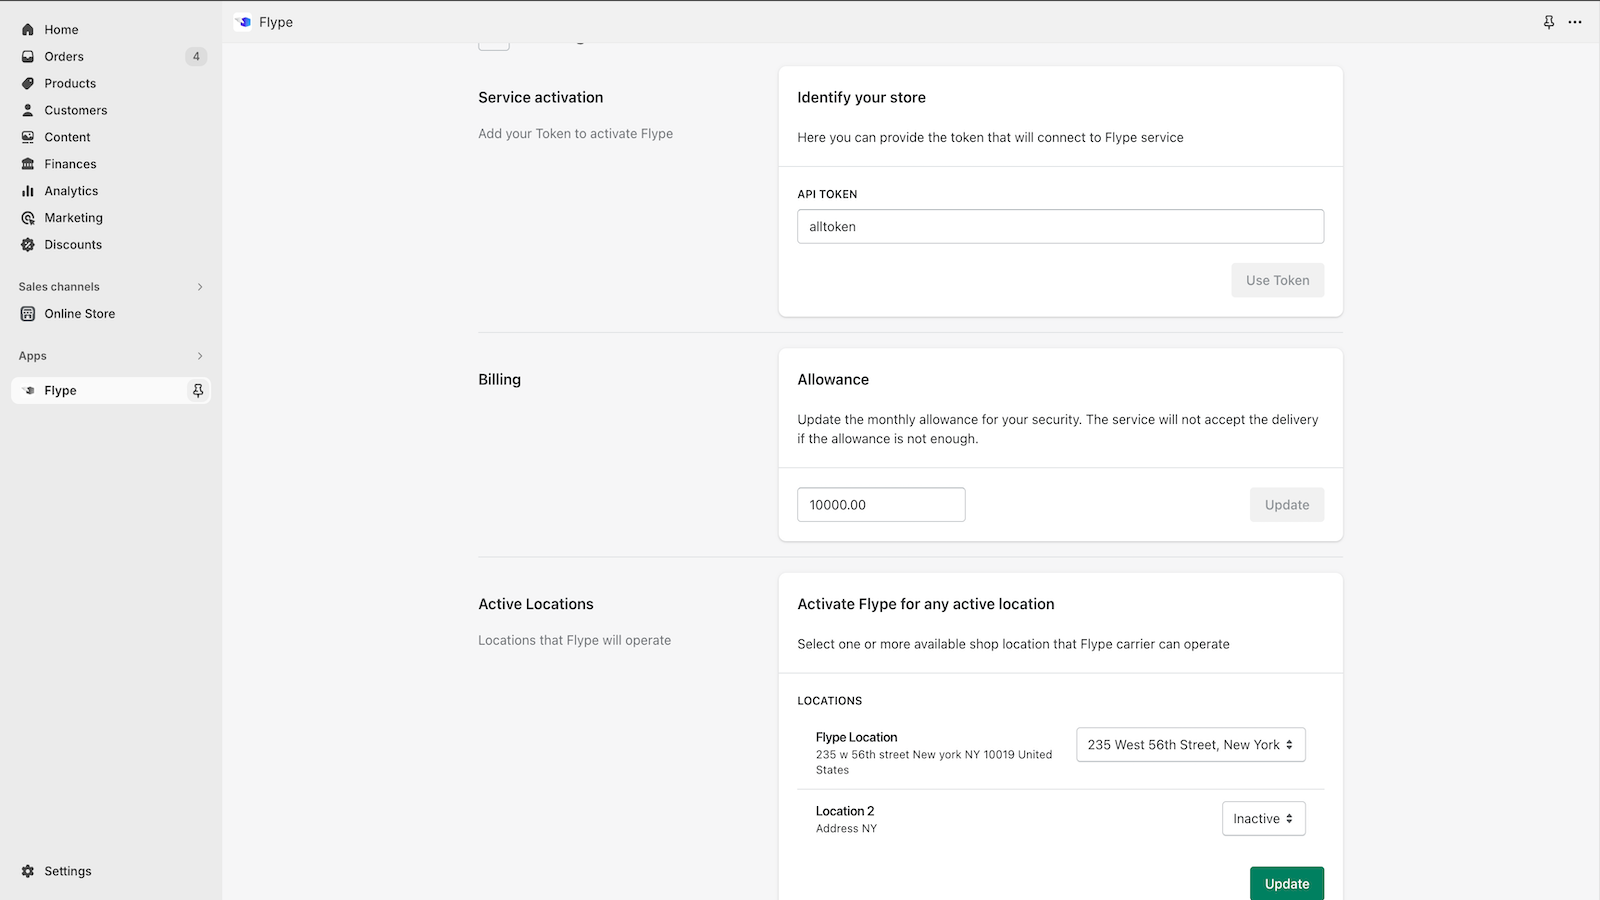Click the 'Address NY' text
The width and height of the screenshot is (1600, 900).
click(x=846, y=829)
